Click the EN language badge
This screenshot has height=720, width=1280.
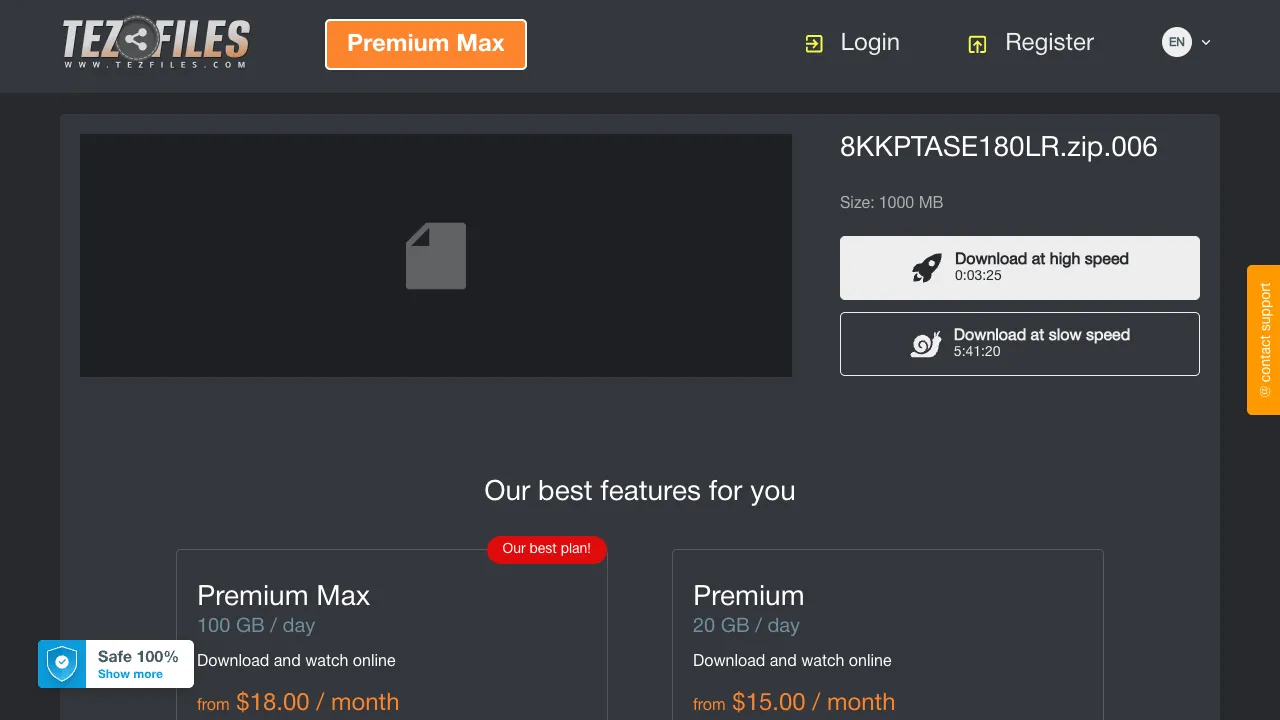[x=1177, y=42]
